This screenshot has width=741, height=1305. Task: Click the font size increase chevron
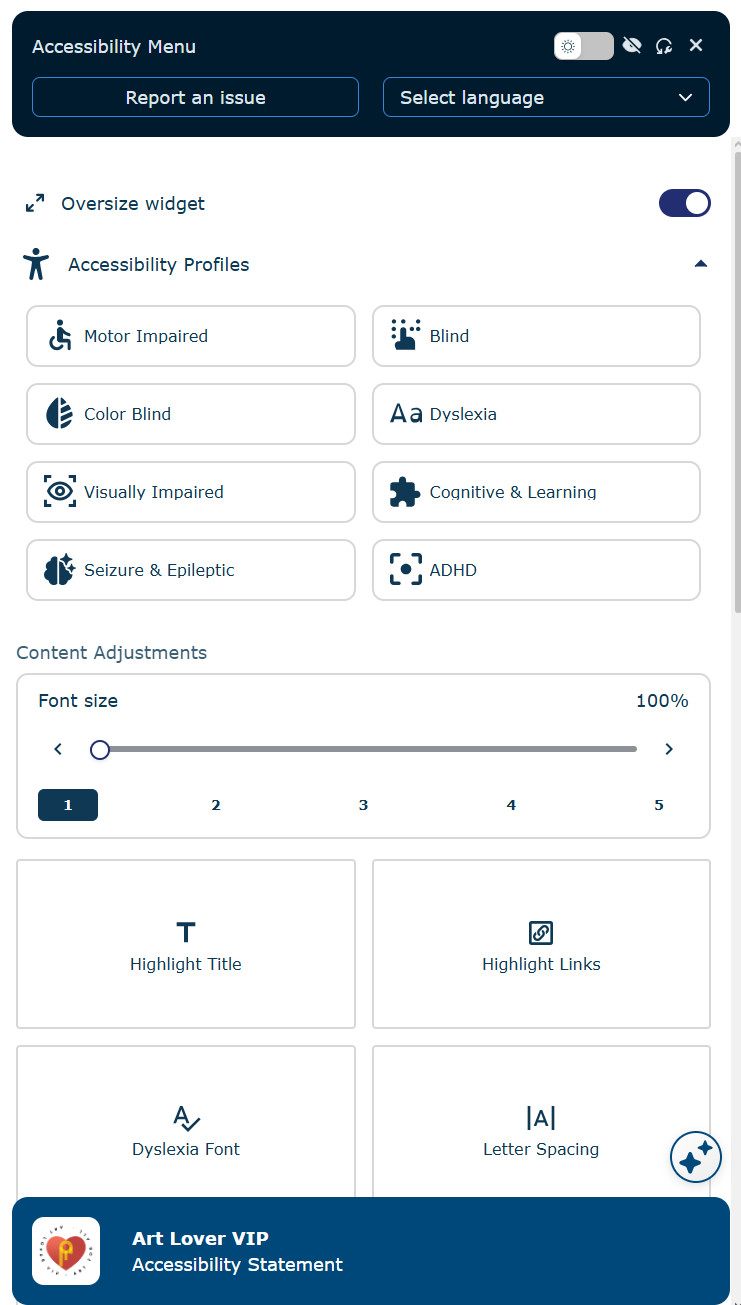coord(669,748)
